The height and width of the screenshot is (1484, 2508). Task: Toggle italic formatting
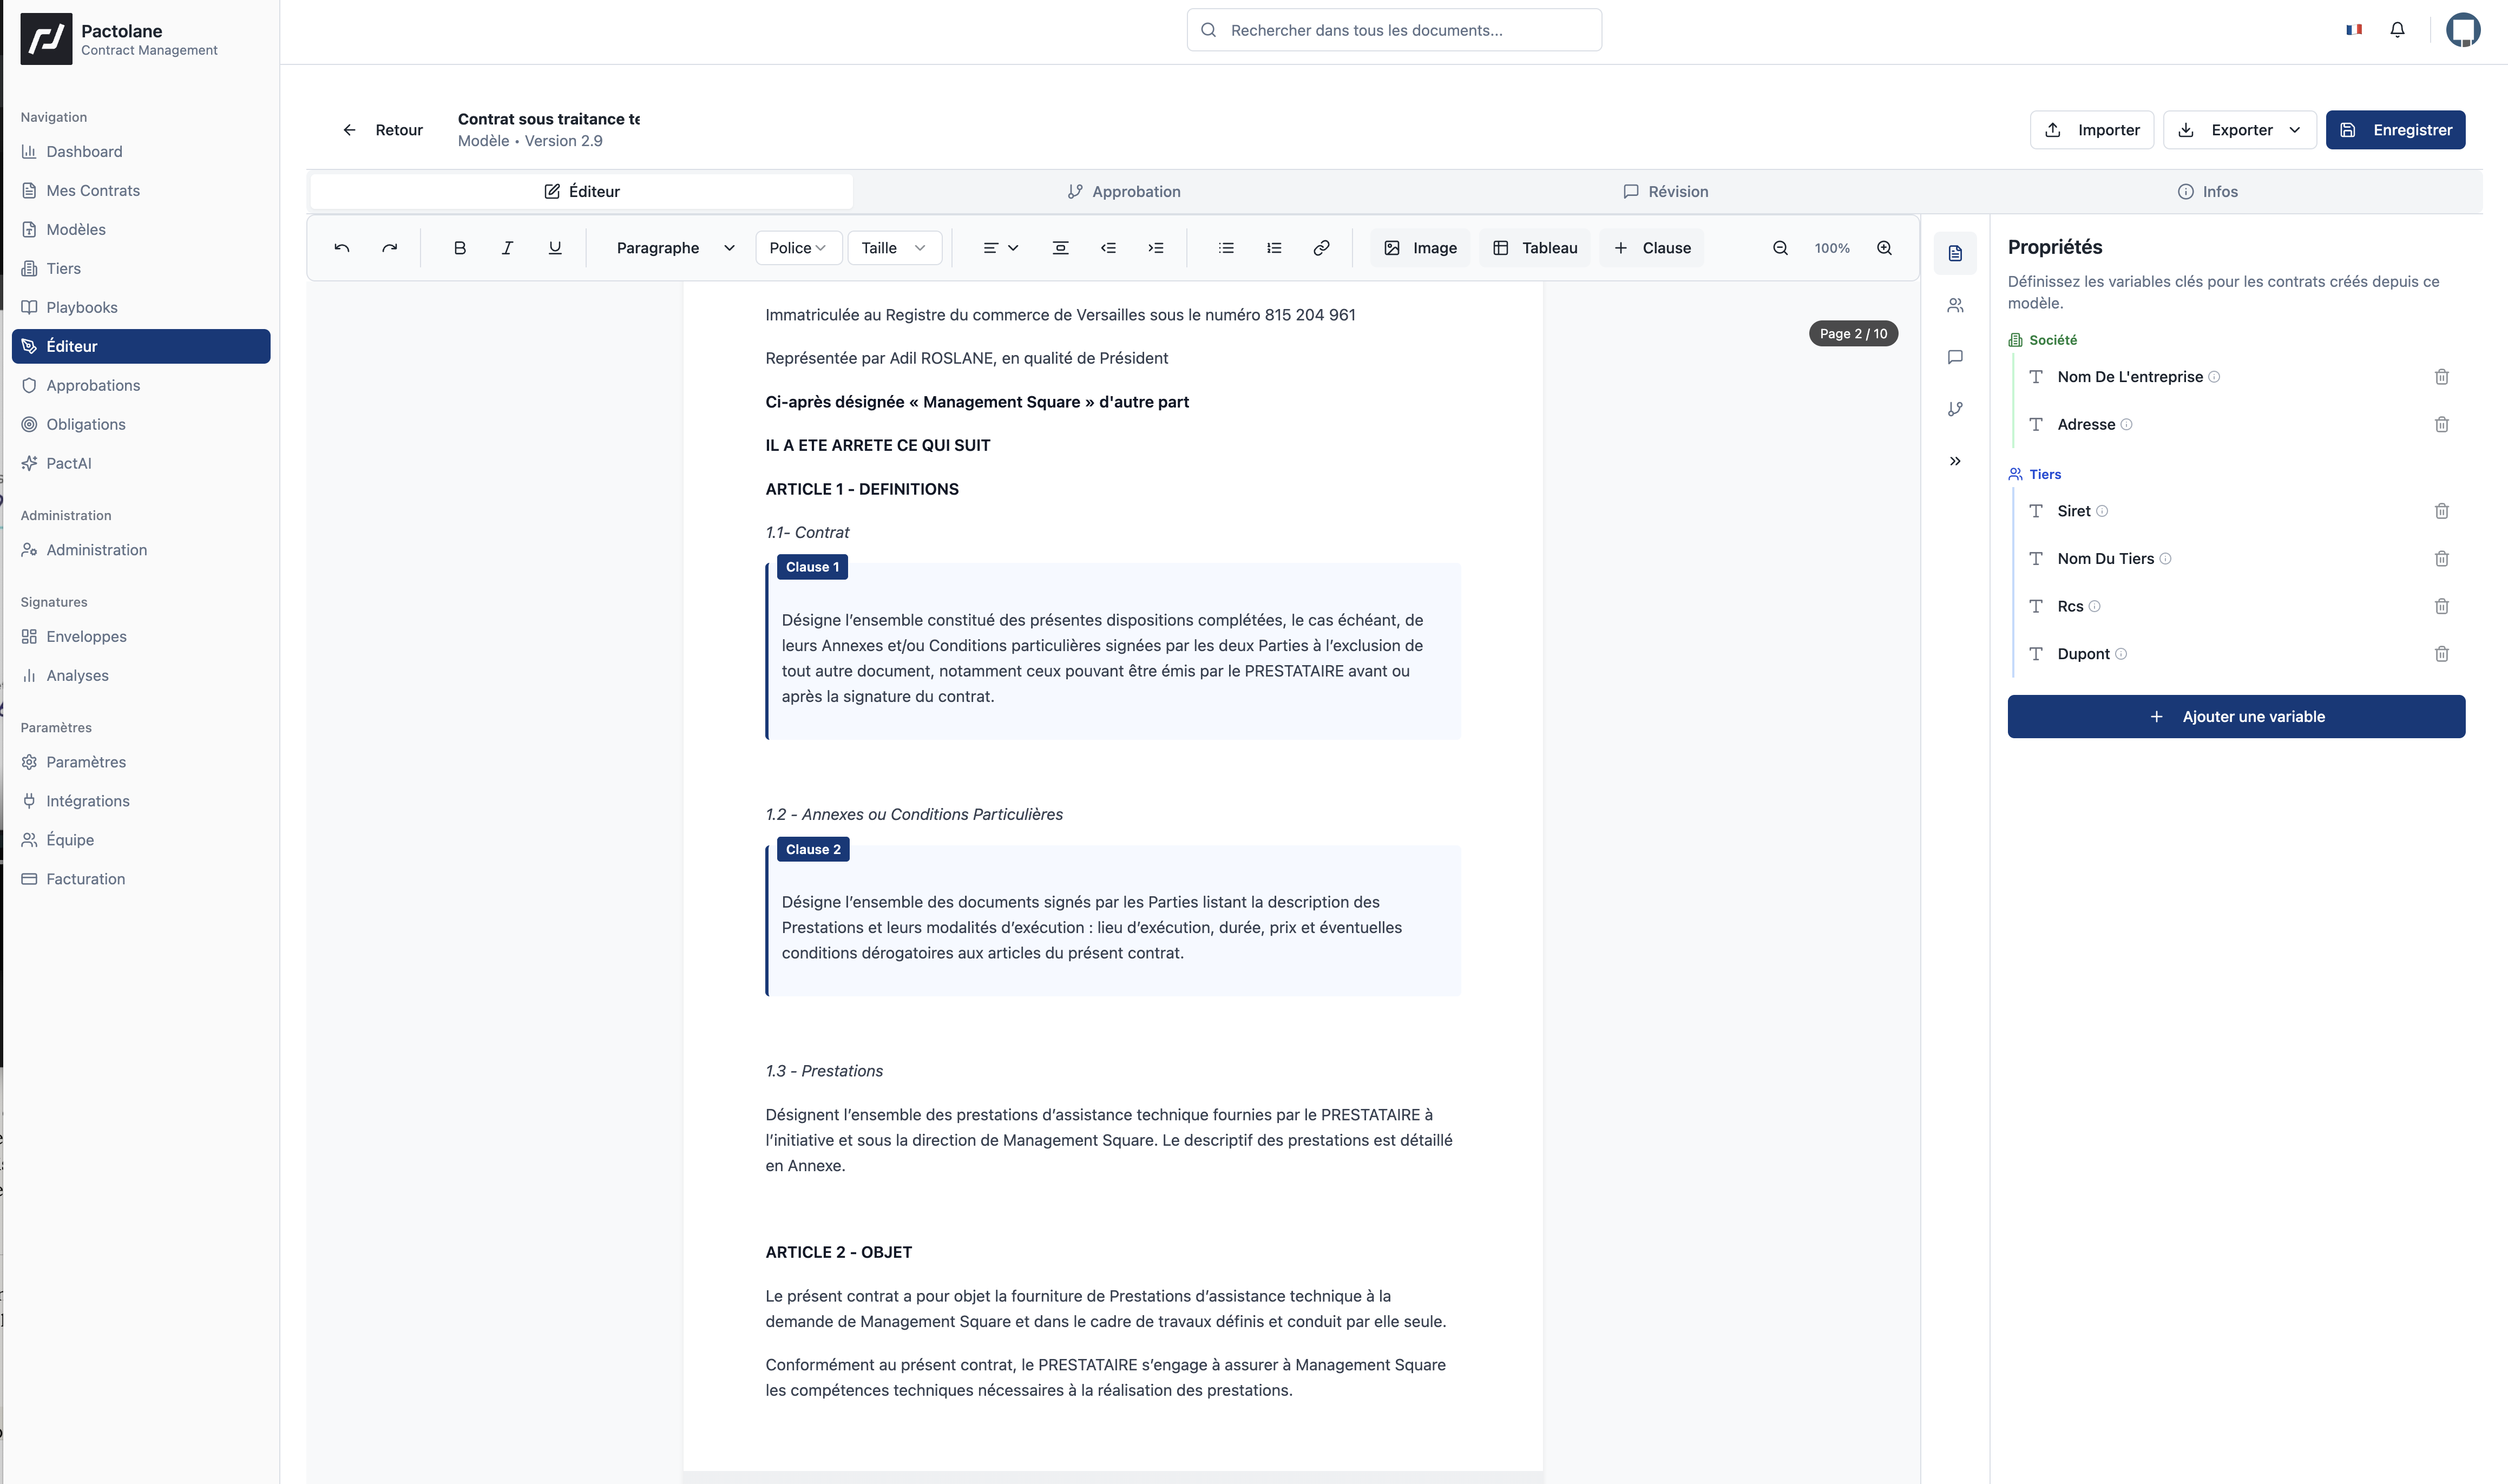click(507, 248)
